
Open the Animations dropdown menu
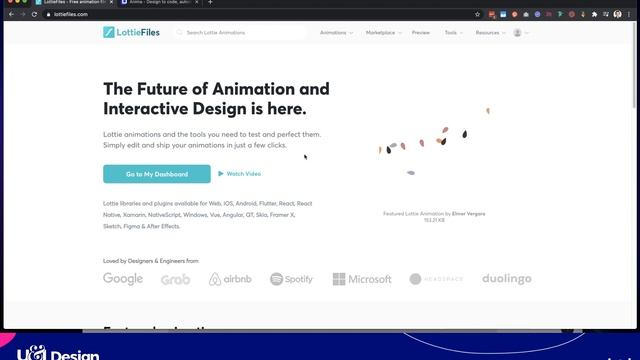point(336,33)
